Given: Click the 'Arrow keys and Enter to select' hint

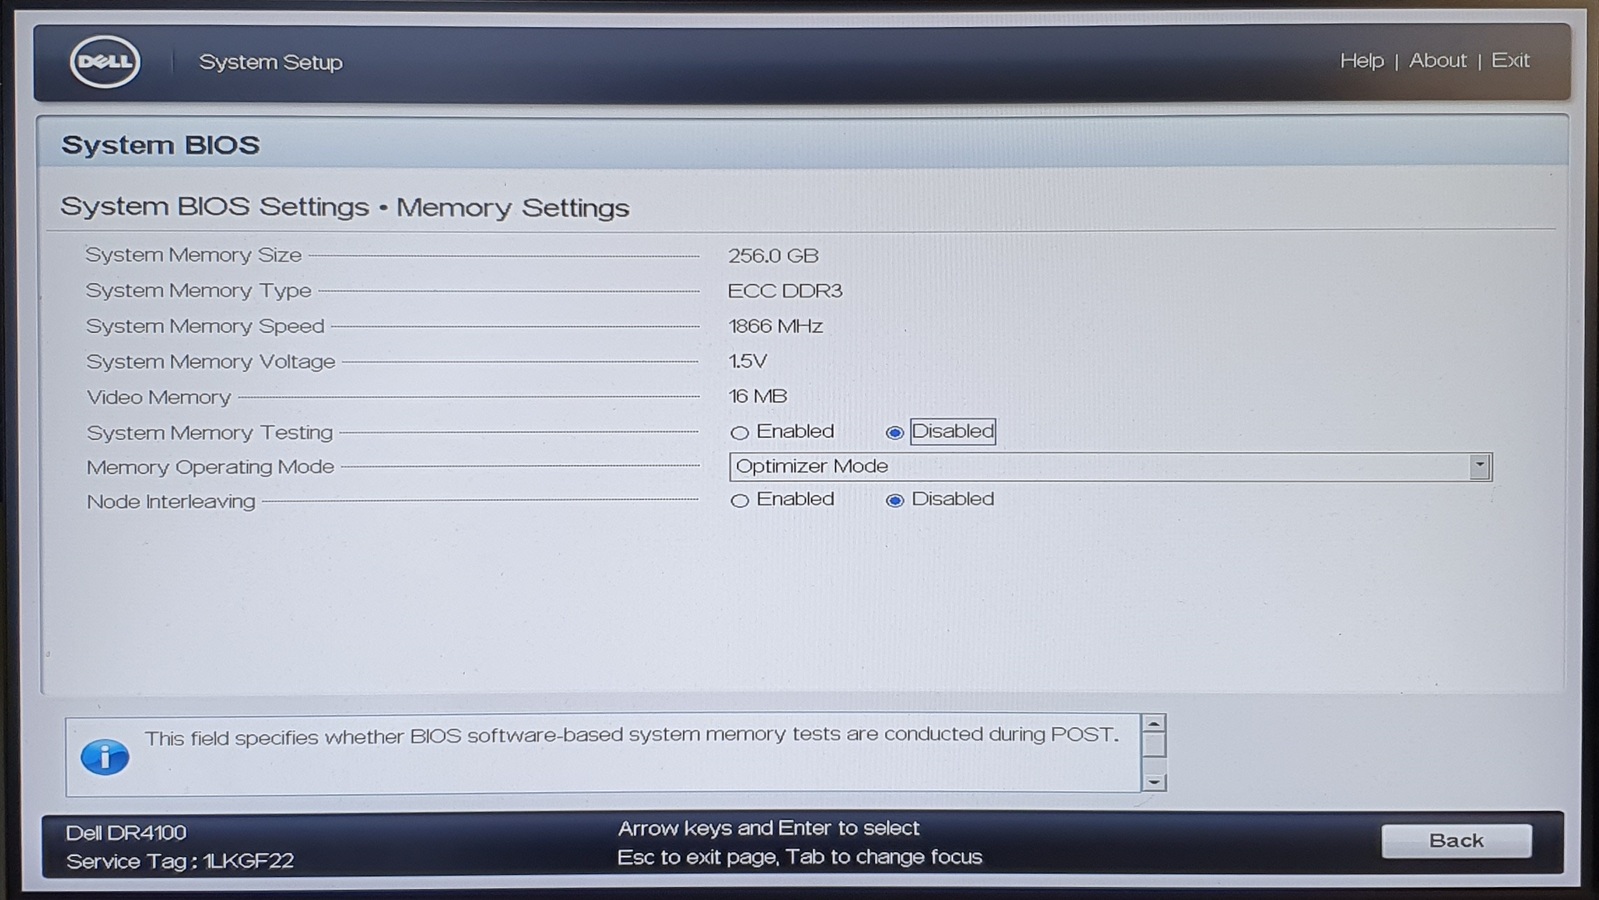Looking at the screenshot, I should (768, 828).
